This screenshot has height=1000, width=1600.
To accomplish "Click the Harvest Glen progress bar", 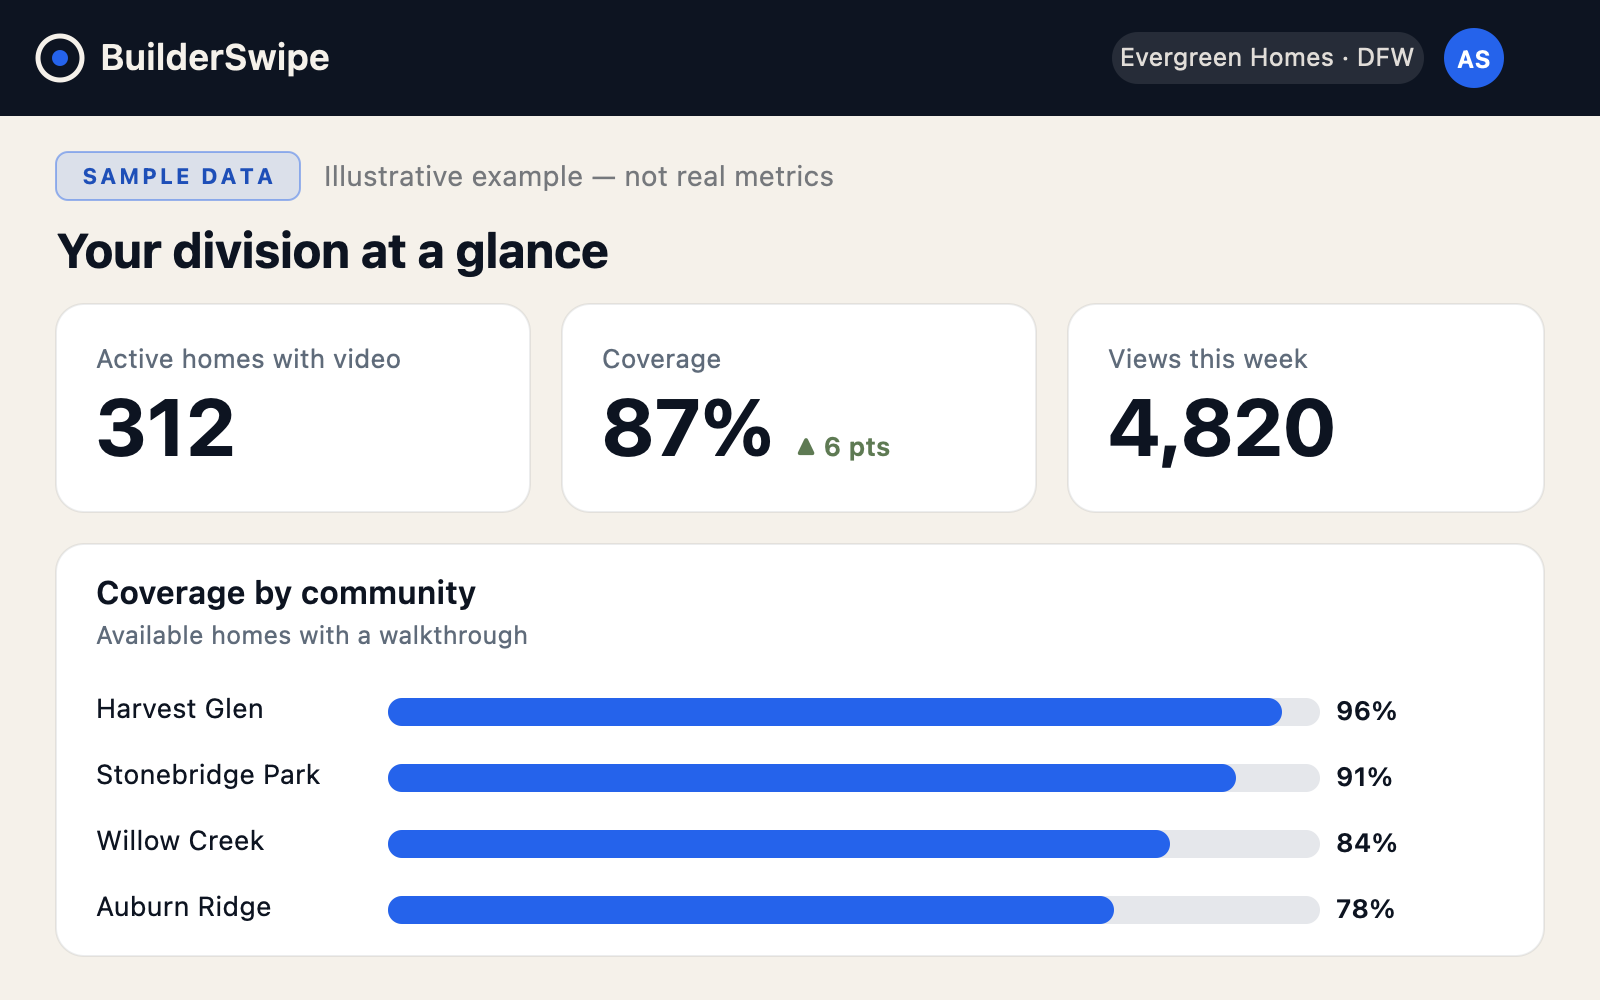I will [x=854, y=712].
